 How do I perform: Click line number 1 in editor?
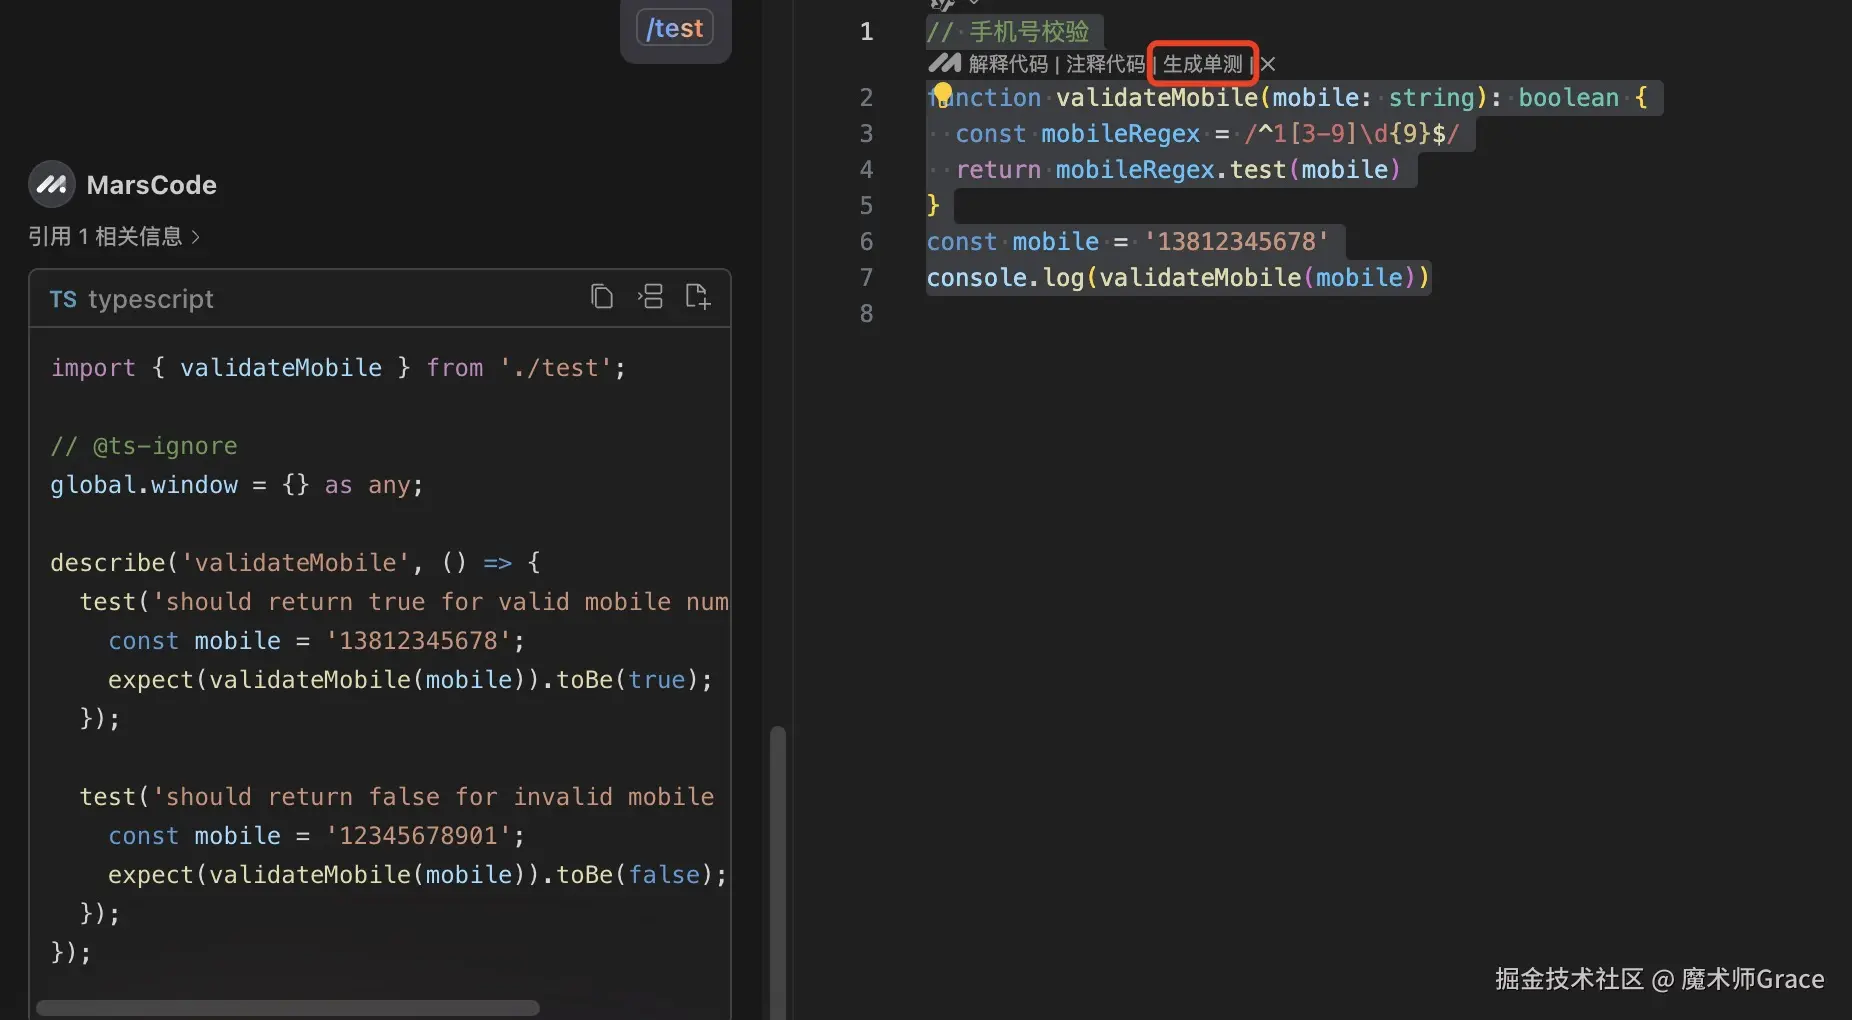click(x=866, y=32)
